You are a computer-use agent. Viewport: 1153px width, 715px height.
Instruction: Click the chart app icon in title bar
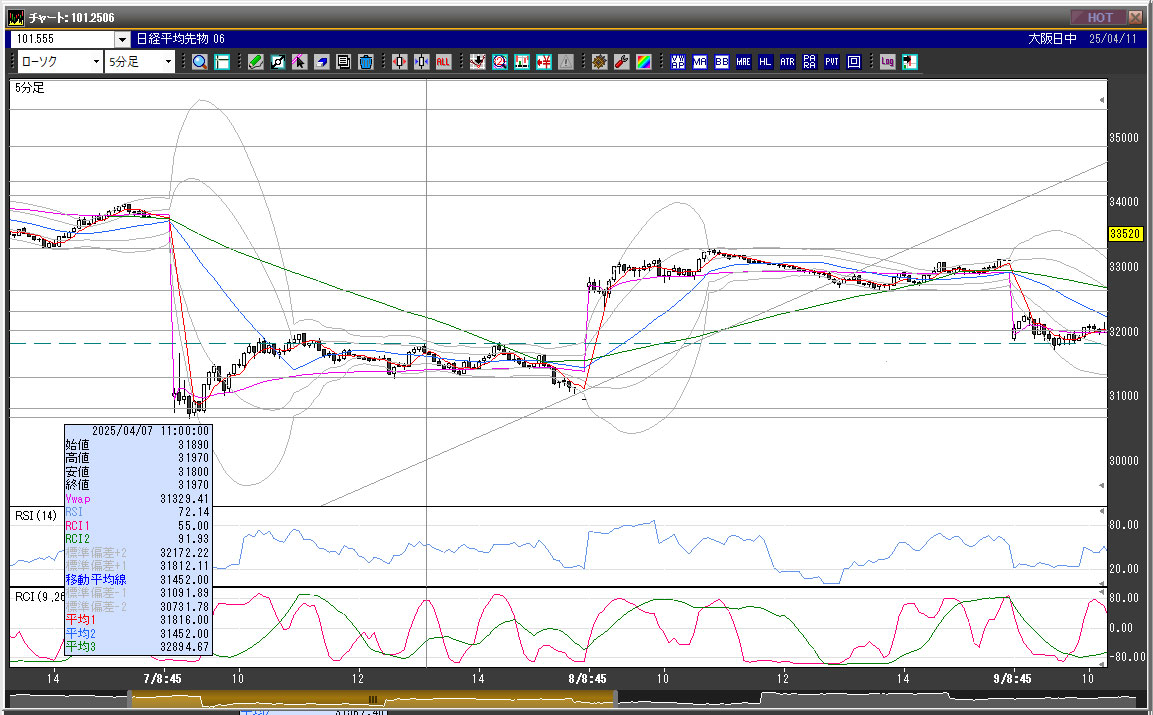[x=15, y=18]
